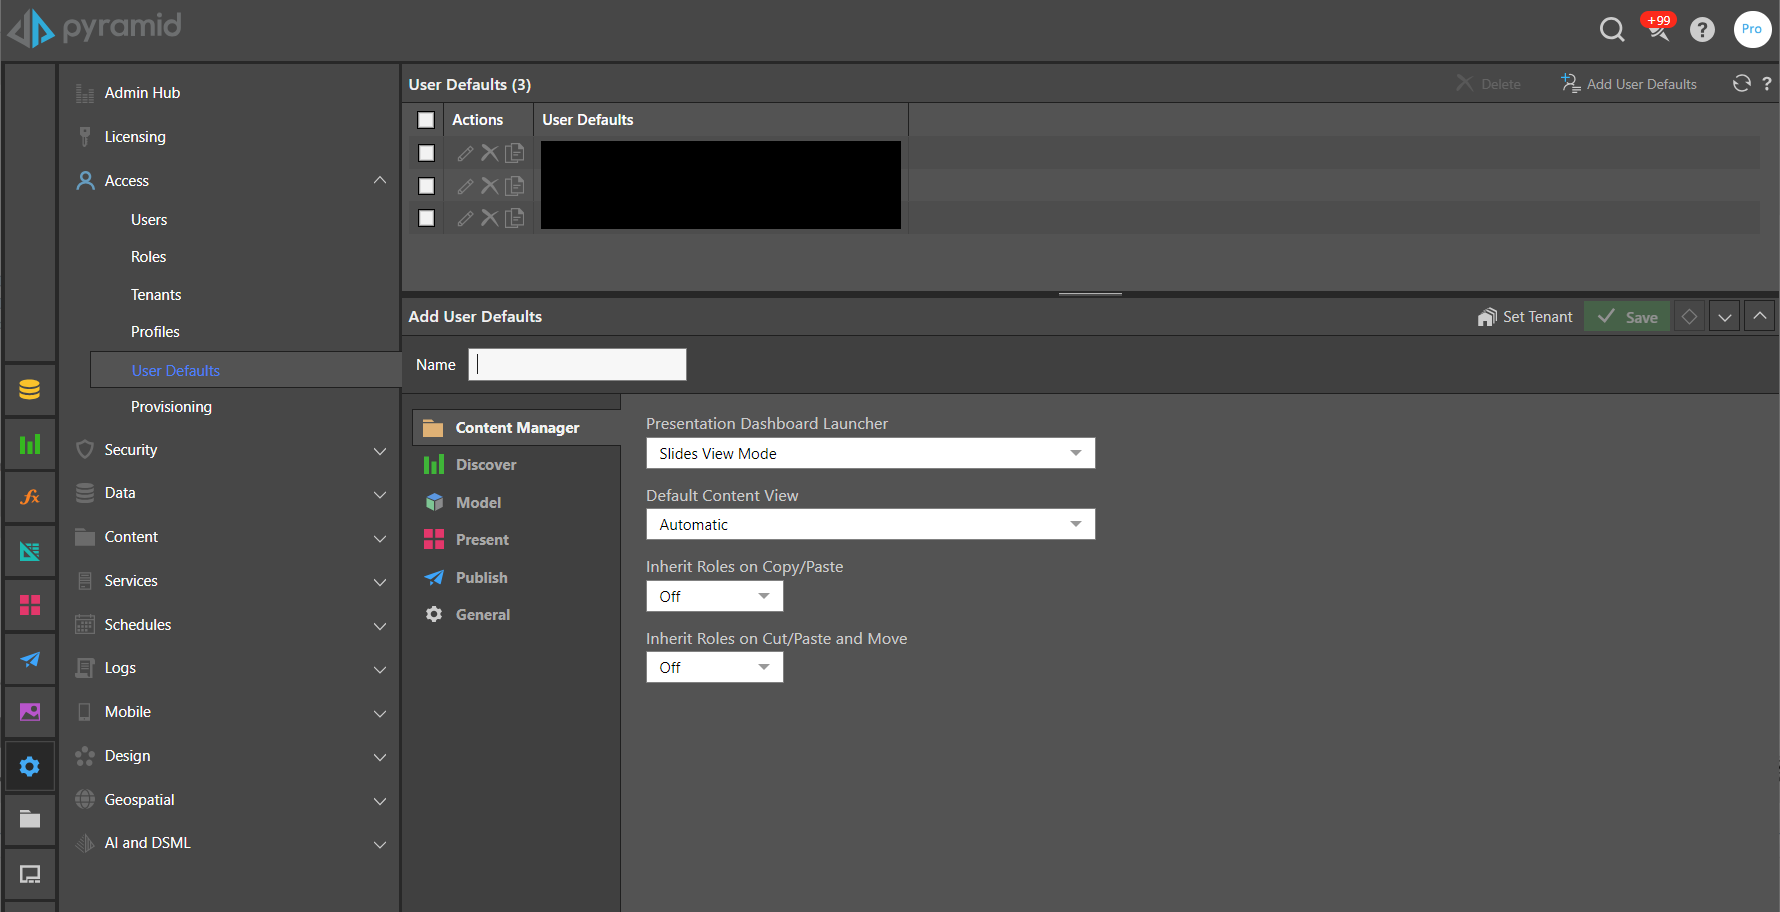Click the search magnifier icon in header
The image size is (1780, 912).
coord(1611,30)
